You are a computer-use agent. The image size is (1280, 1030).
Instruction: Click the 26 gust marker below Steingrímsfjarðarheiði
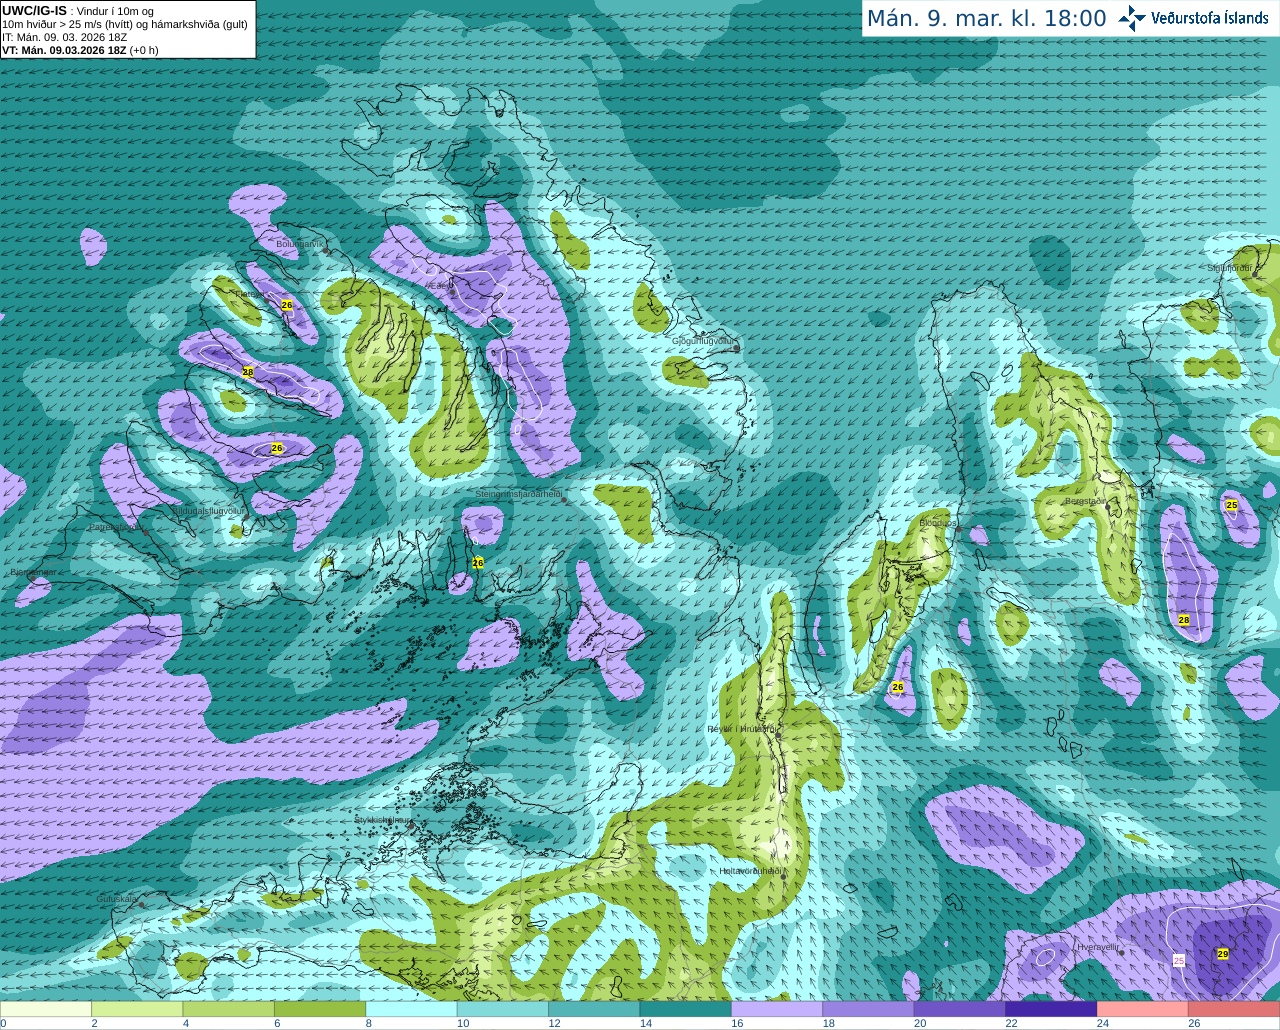coord(478,563)
